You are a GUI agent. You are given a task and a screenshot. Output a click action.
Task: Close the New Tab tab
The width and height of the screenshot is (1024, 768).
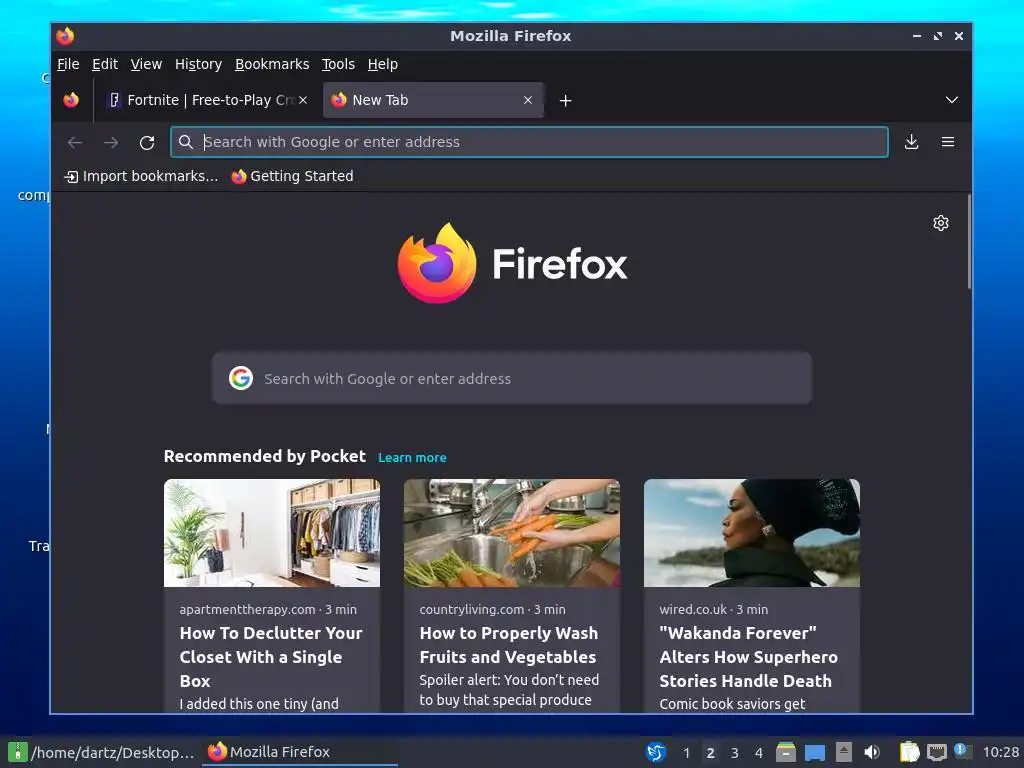(x=528, y=100)
